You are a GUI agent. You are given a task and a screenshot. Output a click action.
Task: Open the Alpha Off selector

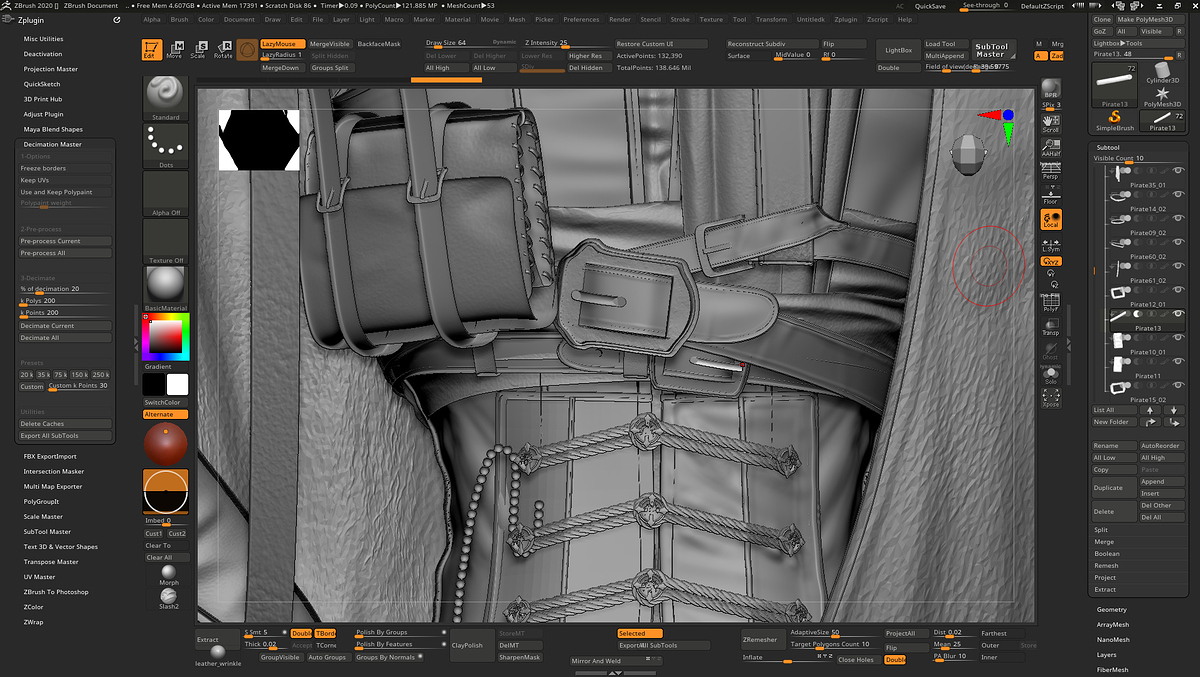tap(166, 194)
